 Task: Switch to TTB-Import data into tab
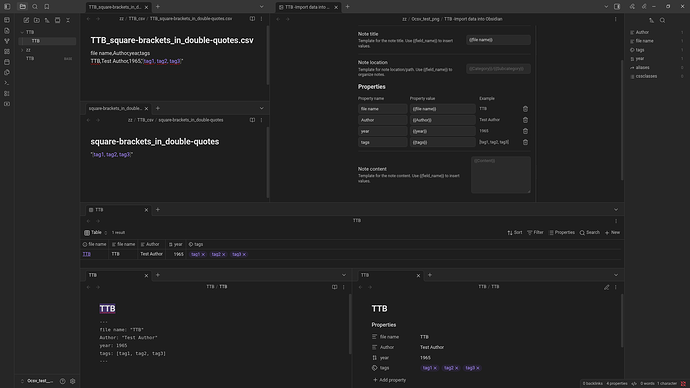[307, 7]
